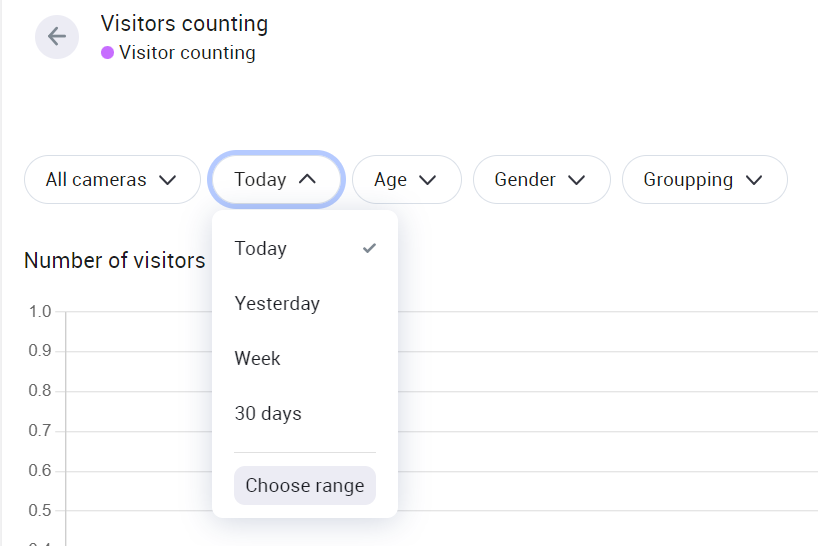818x546 pixels.
Task: Choose the Week option in the list
Action: pyautogui.click(x=258, y=358)
